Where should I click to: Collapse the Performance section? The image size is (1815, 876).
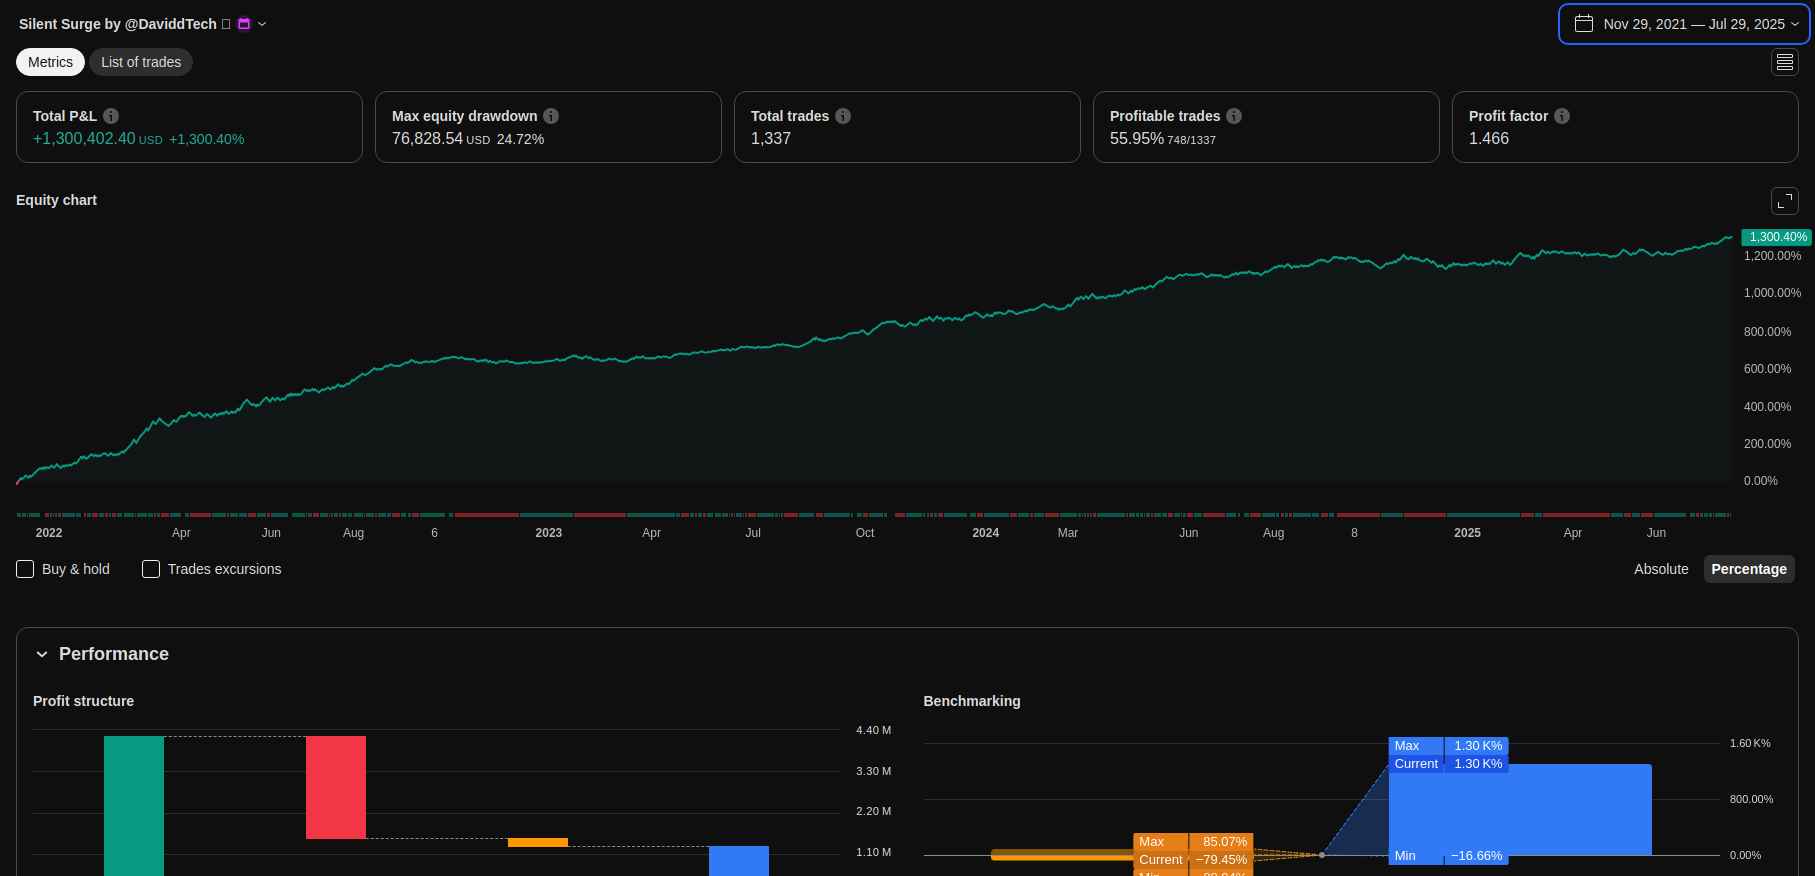42,654
